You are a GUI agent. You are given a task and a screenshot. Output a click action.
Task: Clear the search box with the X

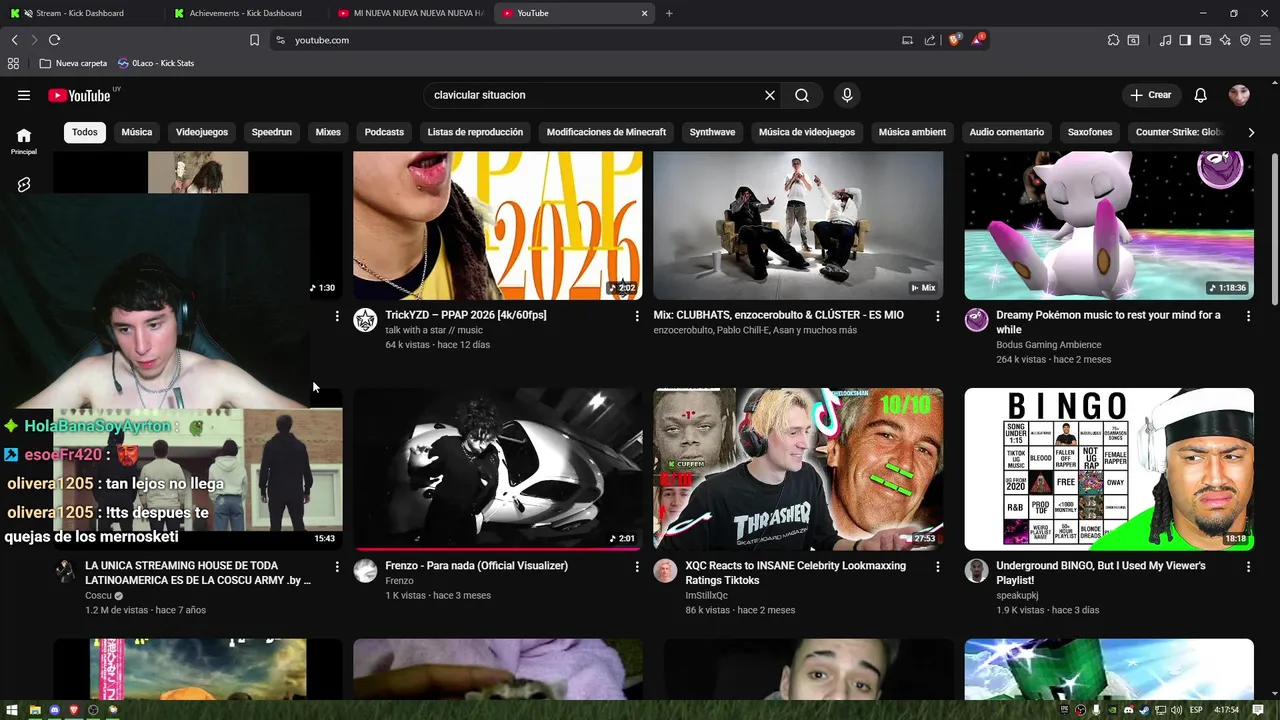click(770, 95)
